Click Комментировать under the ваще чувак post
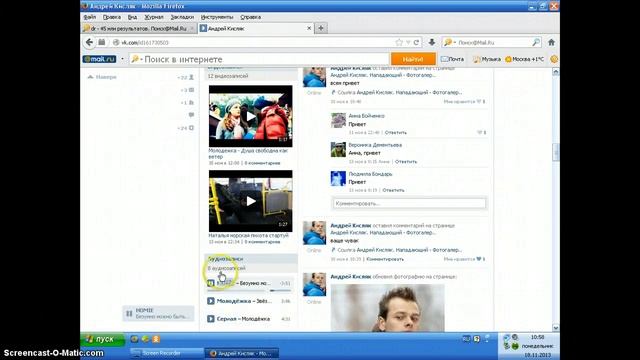Viewport: 640px width, 360px height. (x=385, y=259)
